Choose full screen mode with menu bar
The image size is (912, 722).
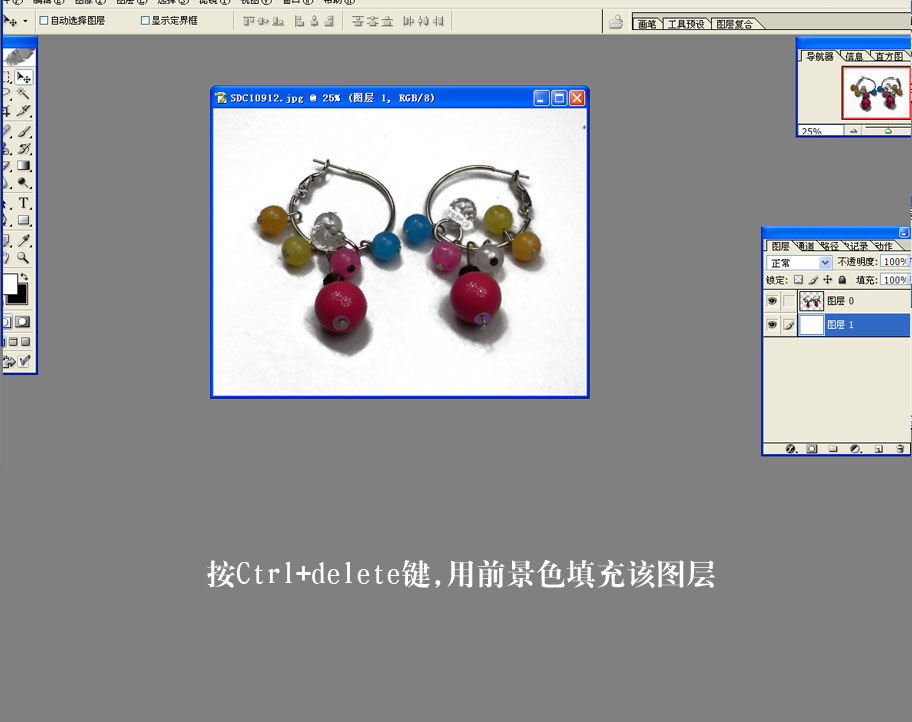pyautogui.click(x=13, y=342)
